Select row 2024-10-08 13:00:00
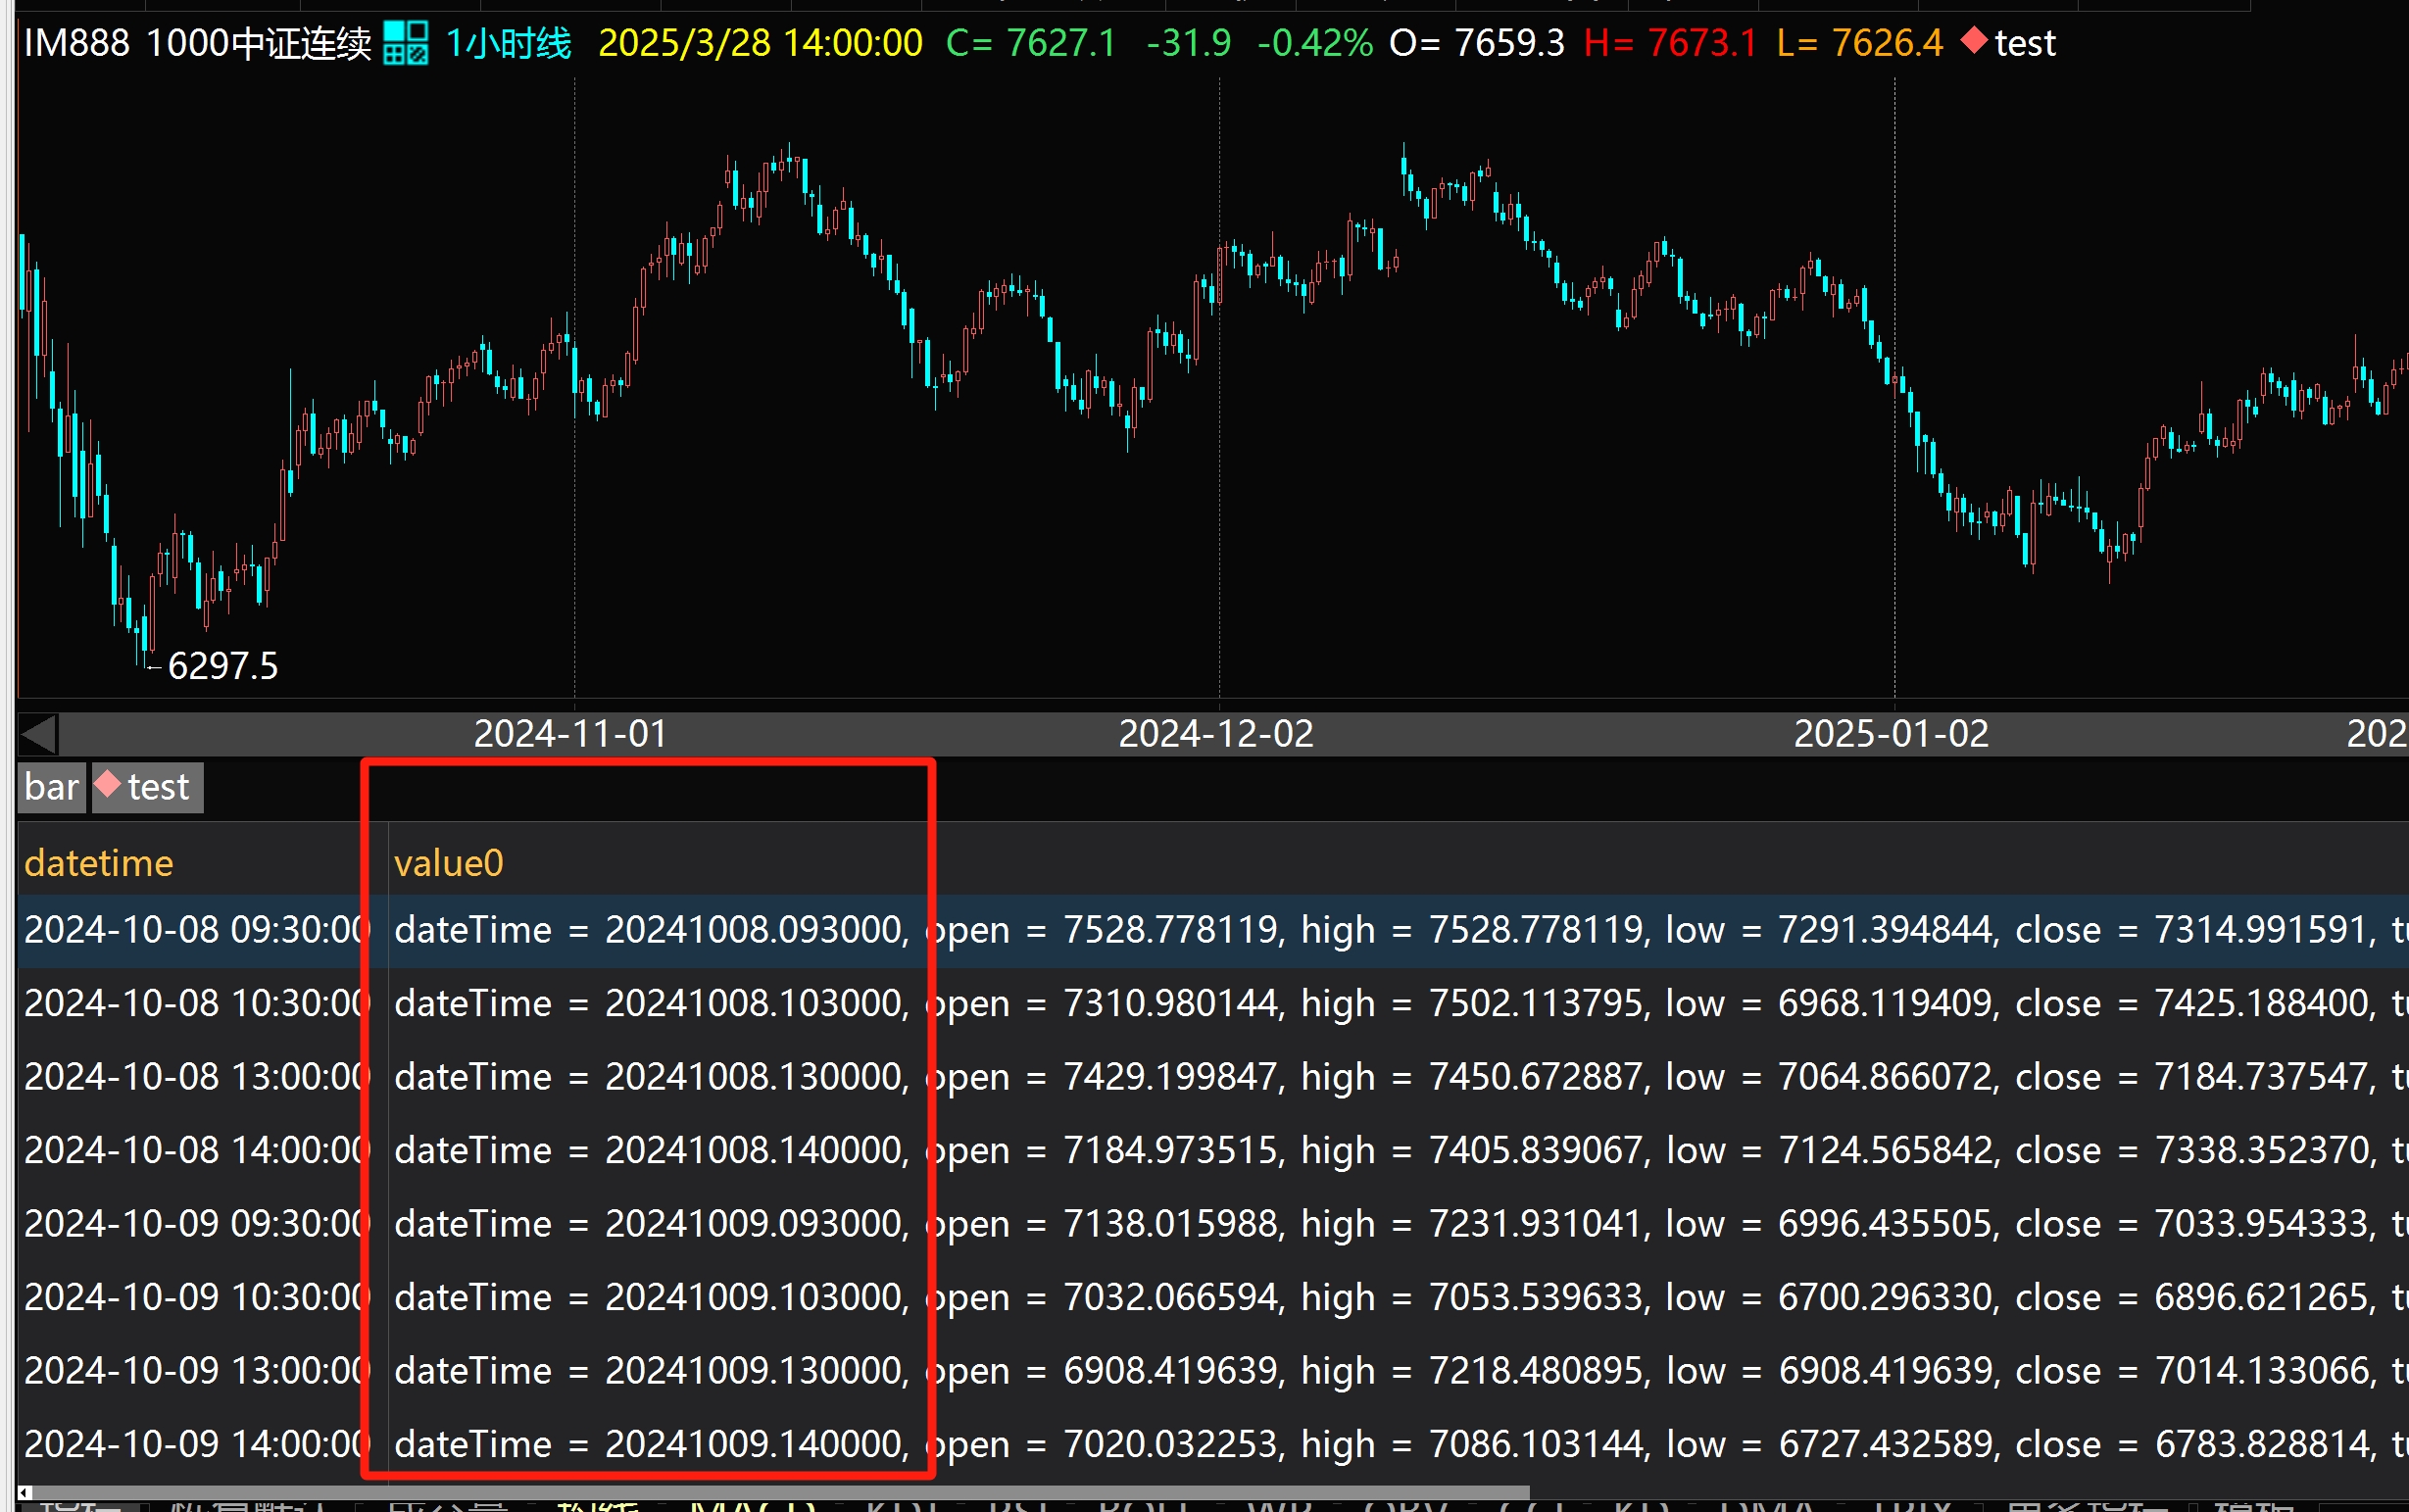 point(1212,1077)
